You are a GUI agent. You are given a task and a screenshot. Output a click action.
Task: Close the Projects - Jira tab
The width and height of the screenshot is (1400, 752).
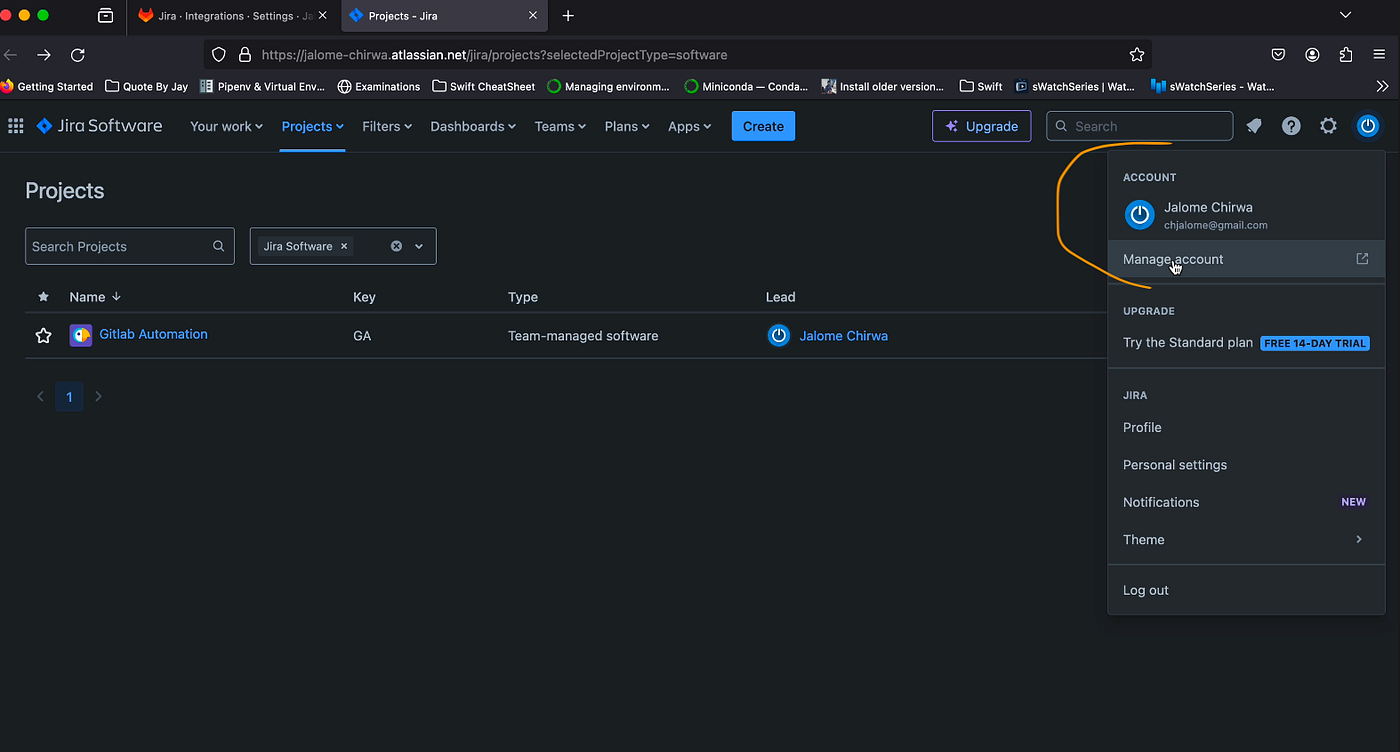click(x=533, y=16)
